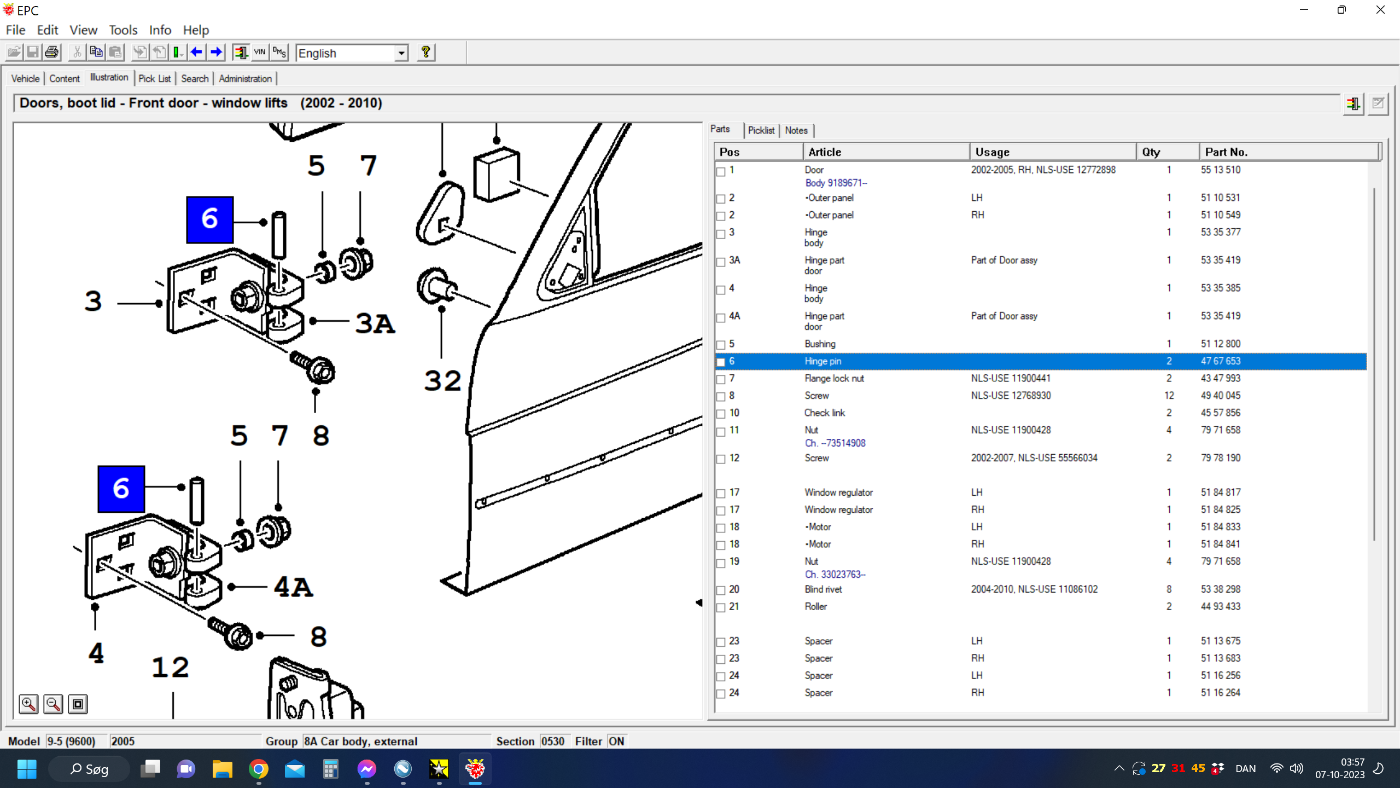Open the View menu

pyautogui.click(x=83, y=30)
